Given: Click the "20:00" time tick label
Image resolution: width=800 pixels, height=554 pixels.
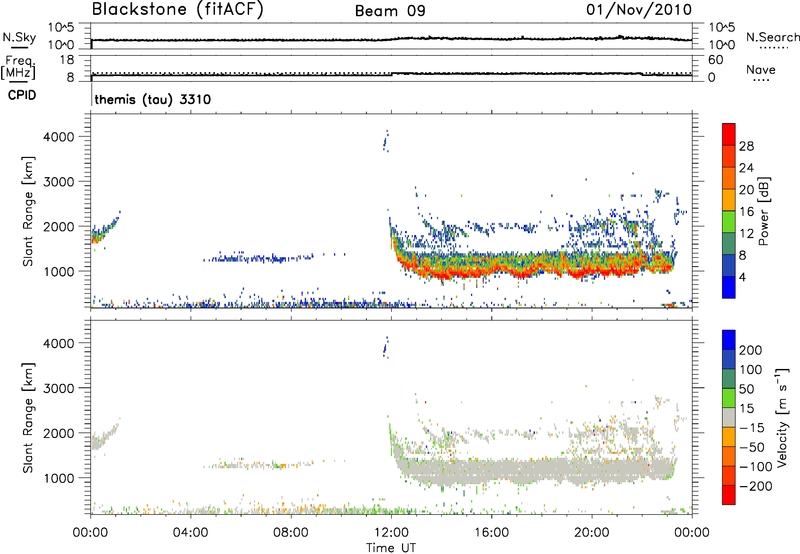Looking at the screenshot, I should point(591,533).
